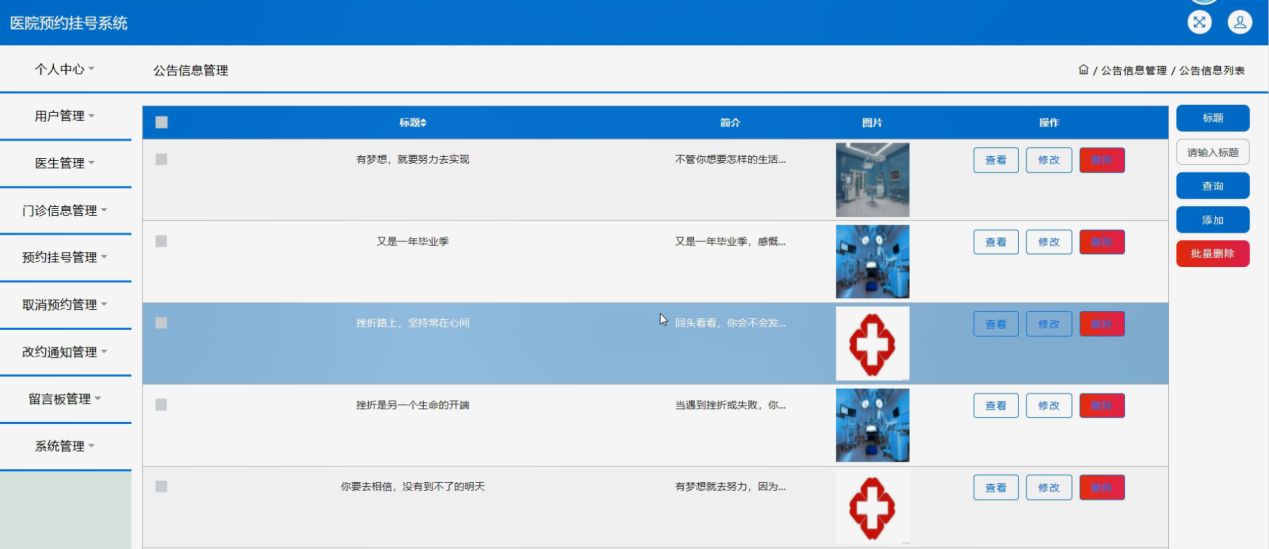Click intro text 当遇到挫折或失败，你...
This screenshot has width=1269, height=549.
[730, 405]
